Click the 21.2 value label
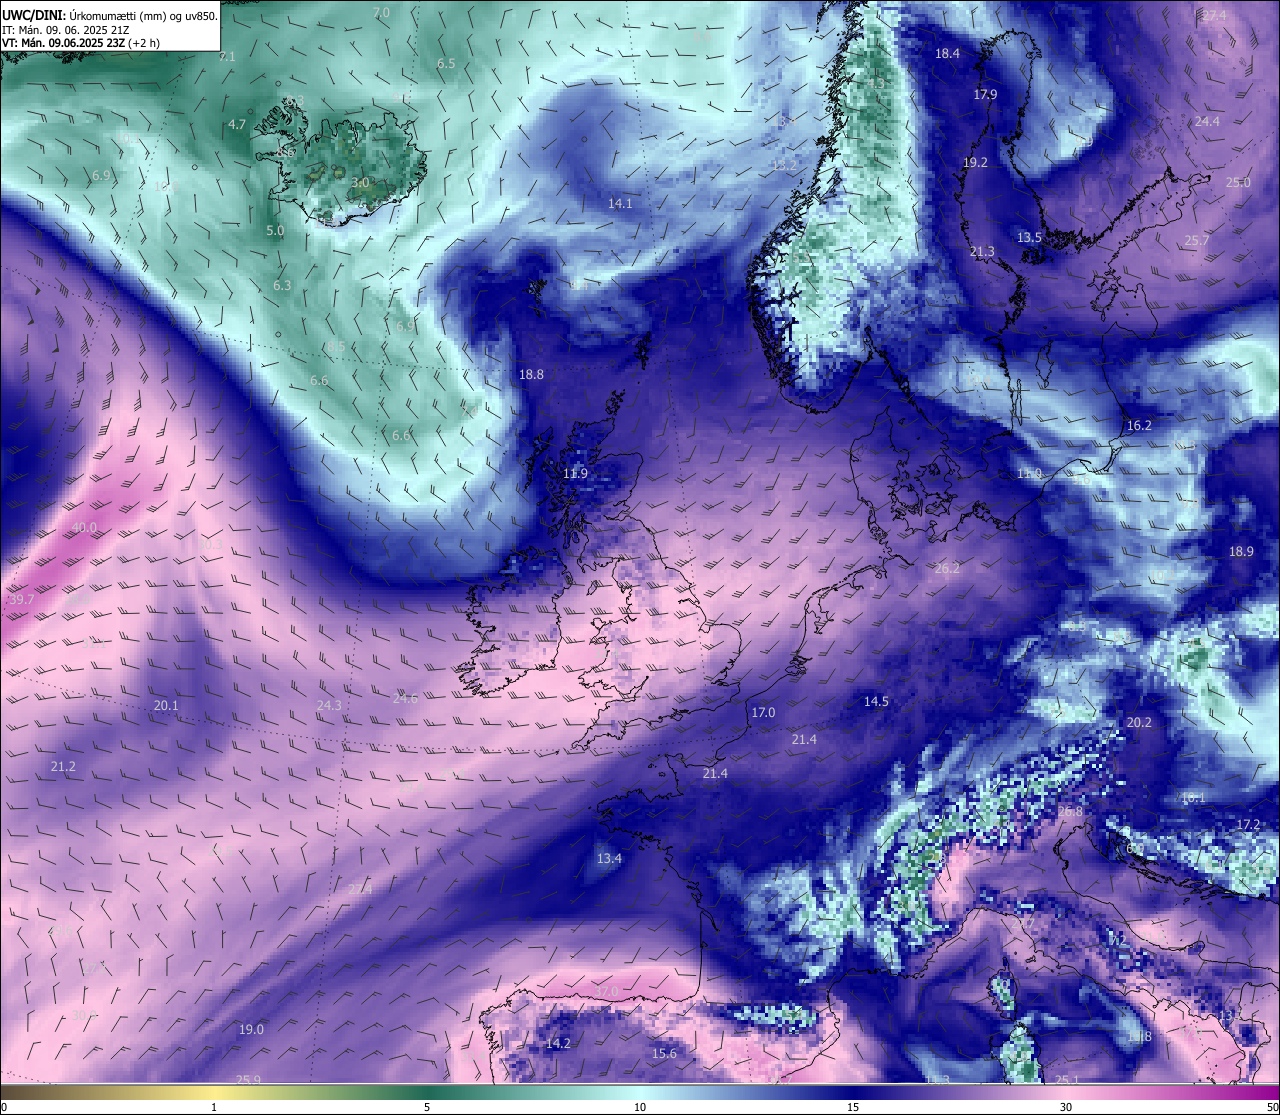Image resolution: width=1280 pixels, height=1115 pixels. (62, 767)
